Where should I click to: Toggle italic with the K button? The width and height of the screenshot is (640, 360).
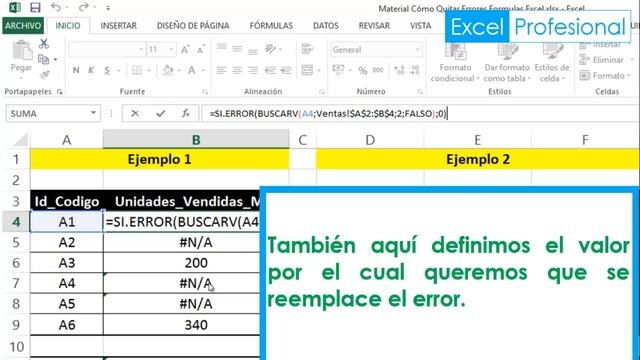(x=91, y=70)
